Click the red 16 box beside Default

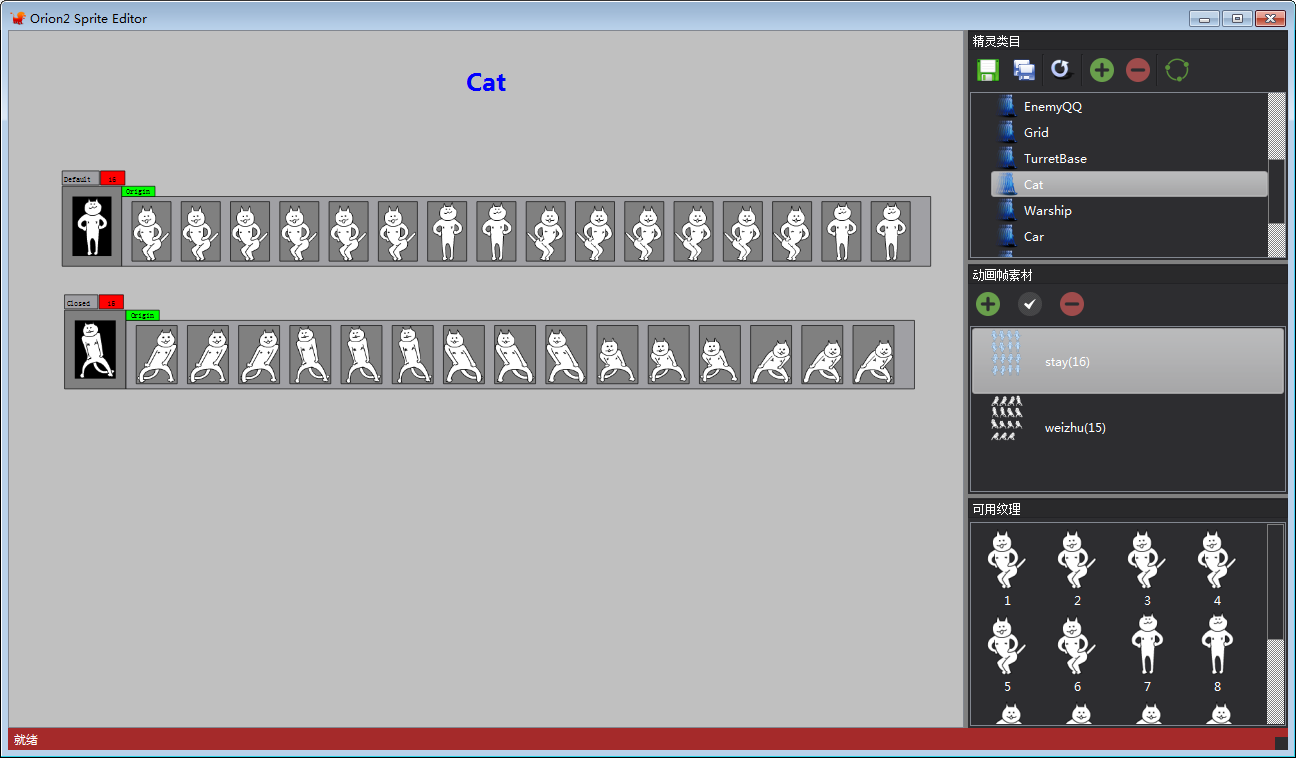click(112, 179)
